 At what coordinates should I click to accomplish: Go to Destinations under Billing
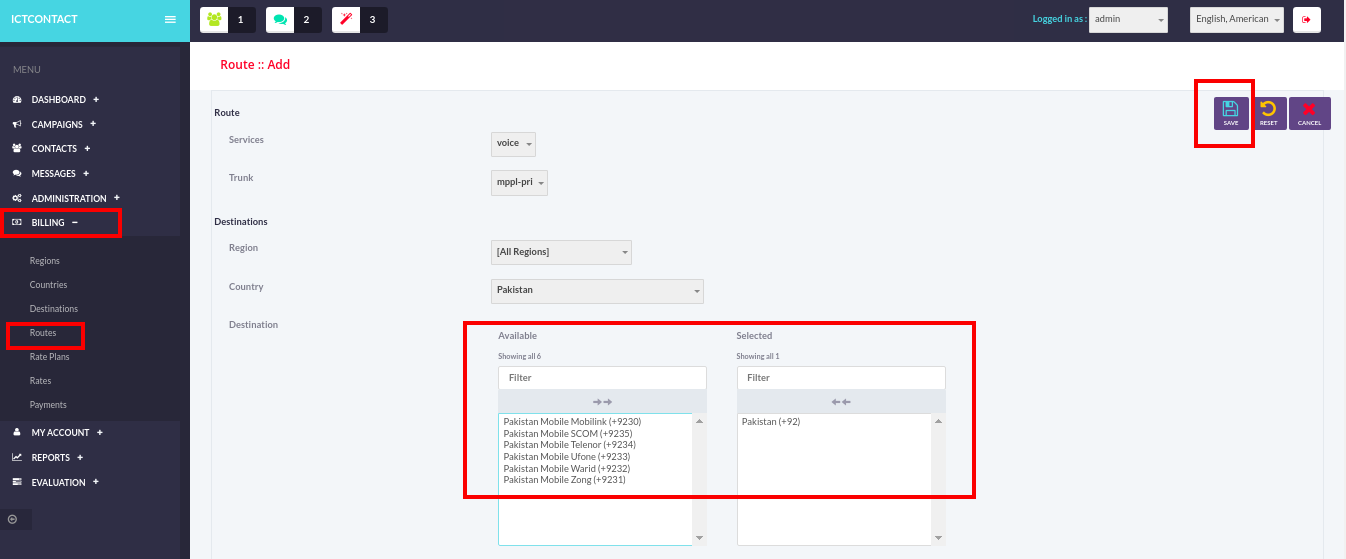point(54,309)
